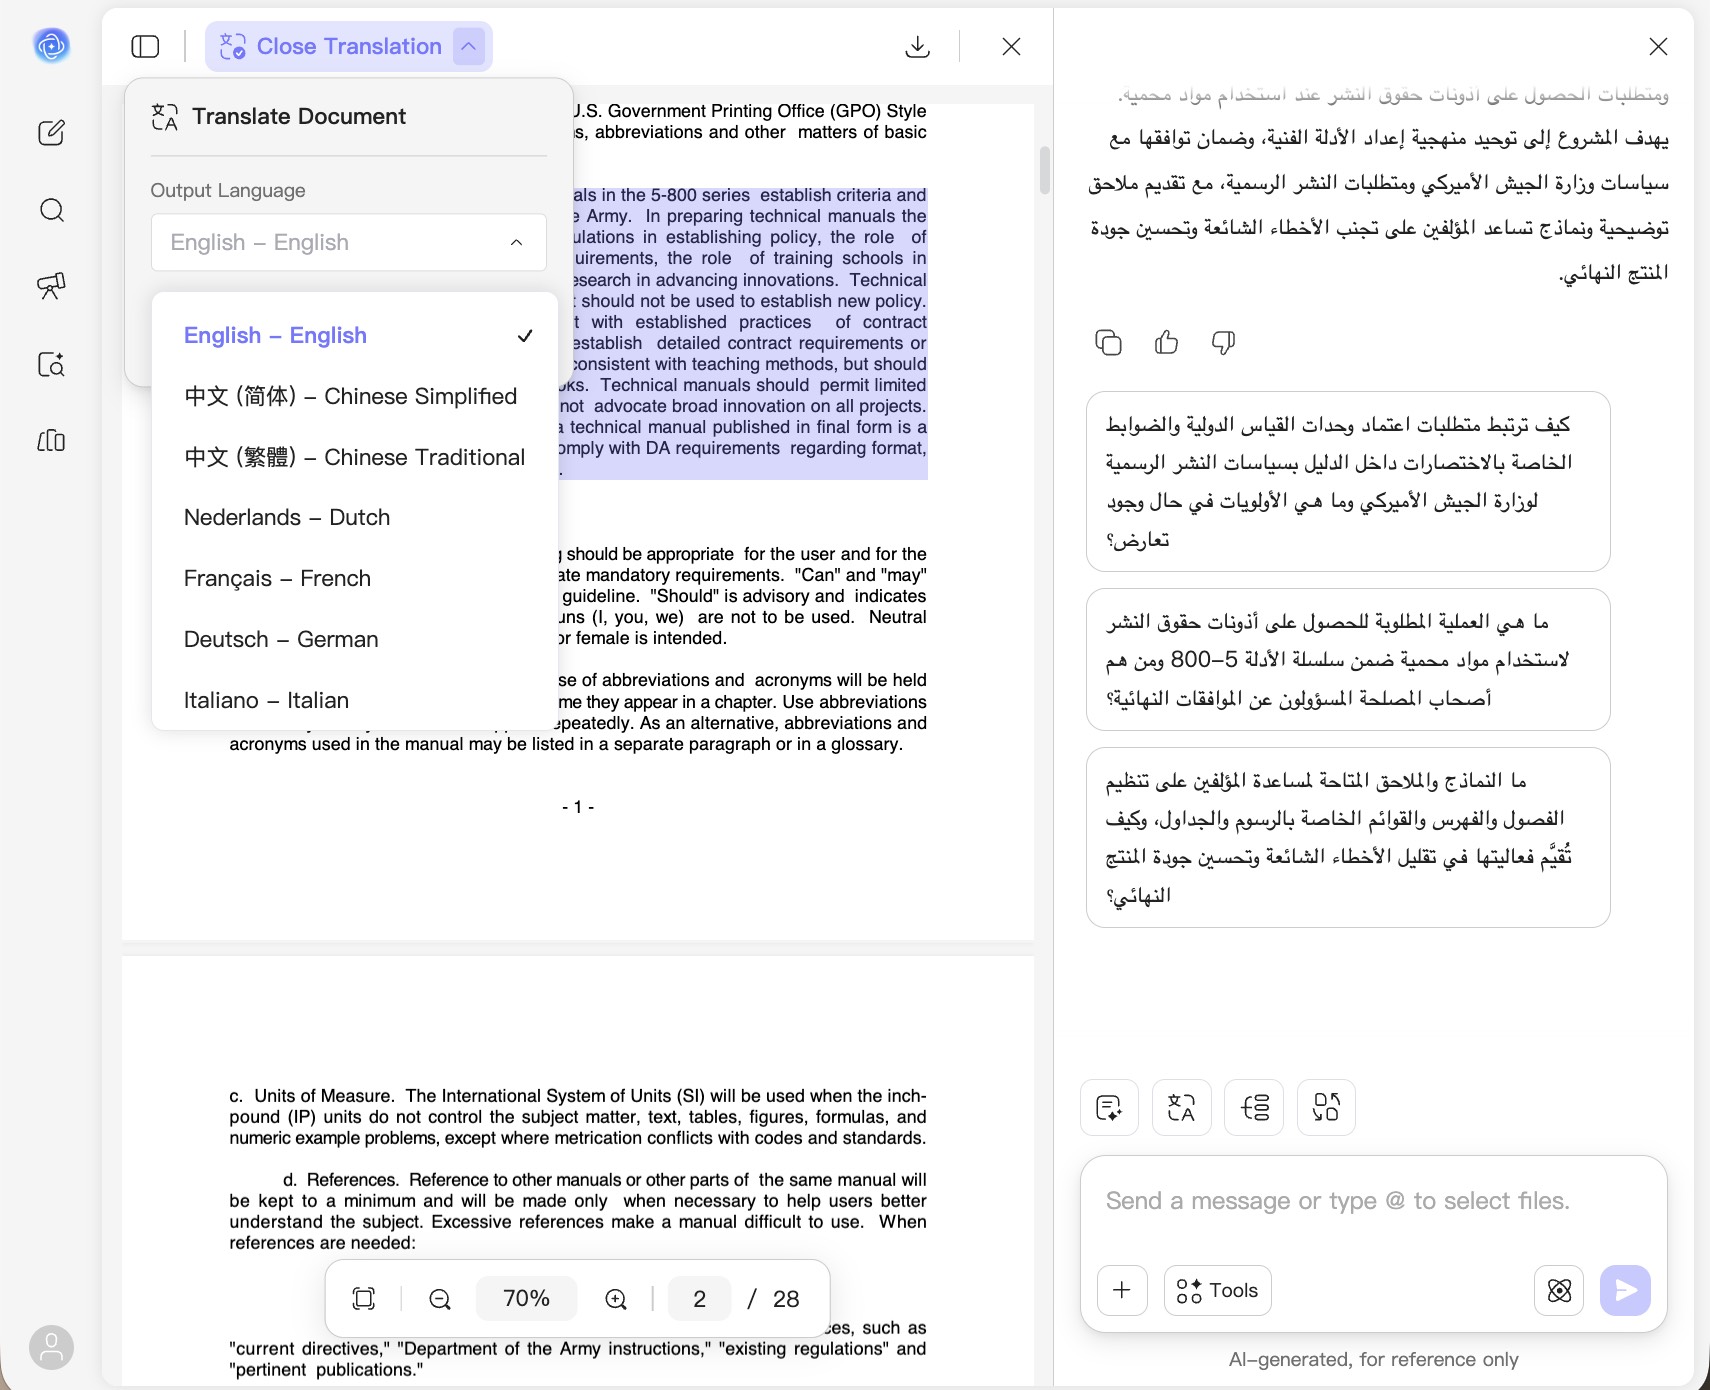Copy the AI response
This screenshot has height=1390, width=1710.
pos(1108,343)
